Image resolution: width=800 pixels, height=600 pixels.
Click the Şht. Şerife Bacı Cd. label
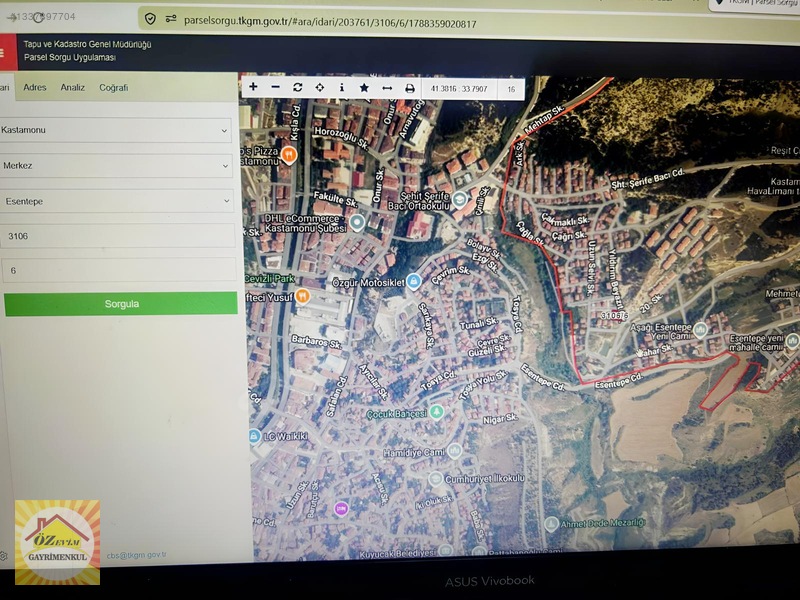click(648, 179)
